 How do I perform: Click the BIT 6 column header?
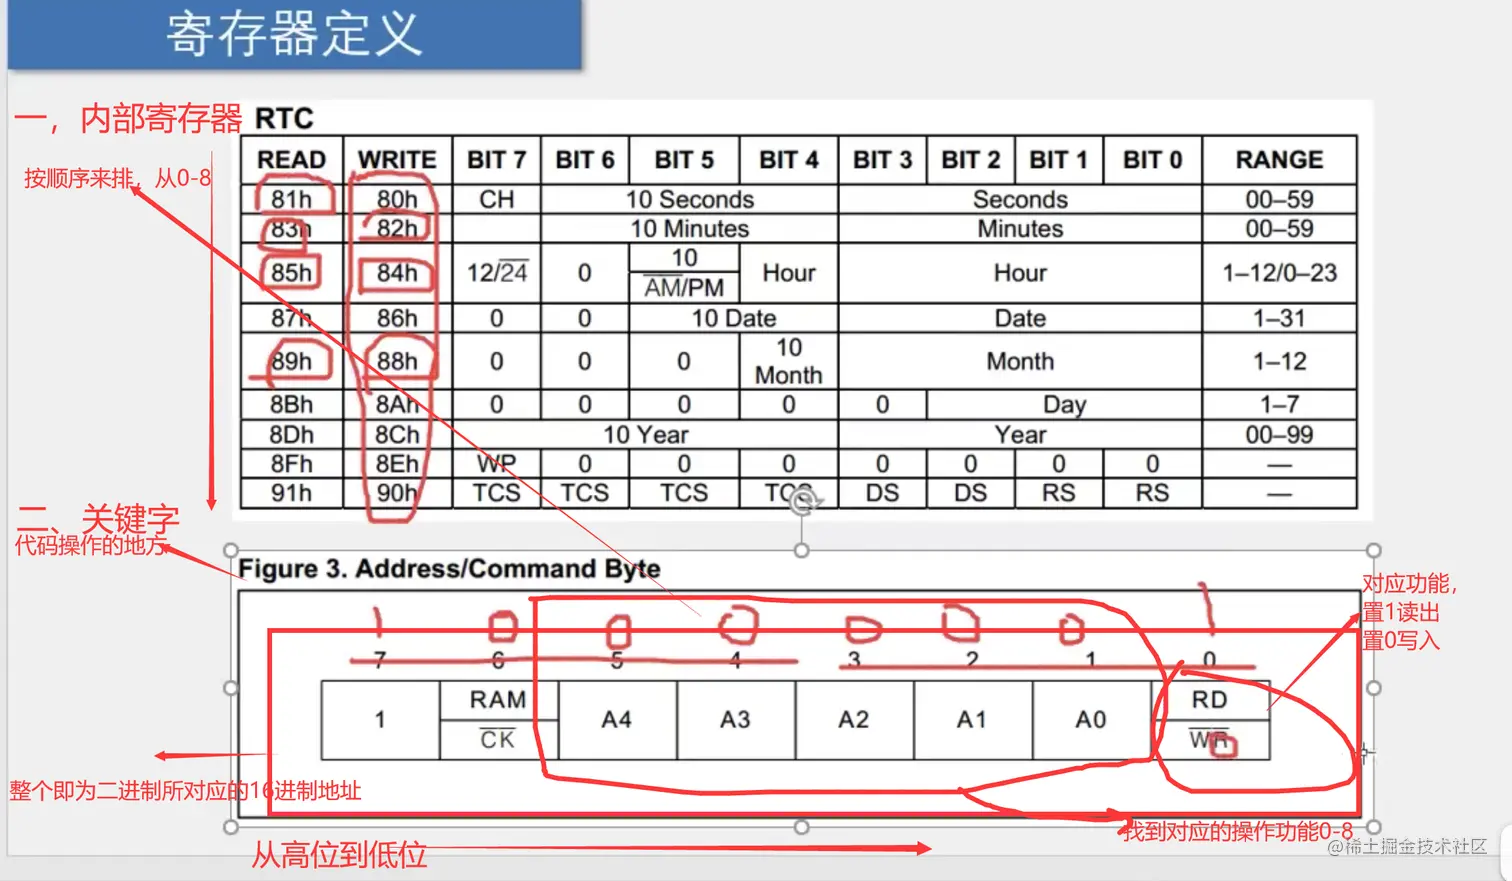click(584, 160)
